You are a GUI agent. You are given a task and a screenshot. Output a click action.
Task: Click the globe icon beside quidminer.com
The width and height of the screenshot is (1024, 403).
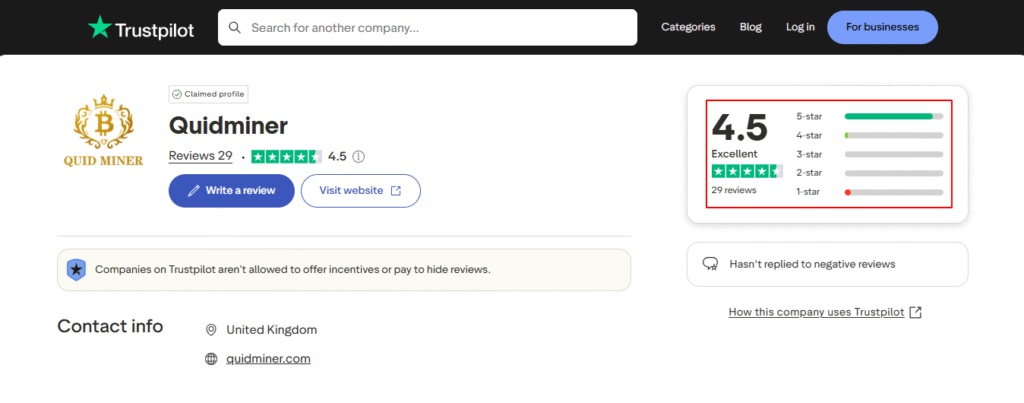click(211, 359)
